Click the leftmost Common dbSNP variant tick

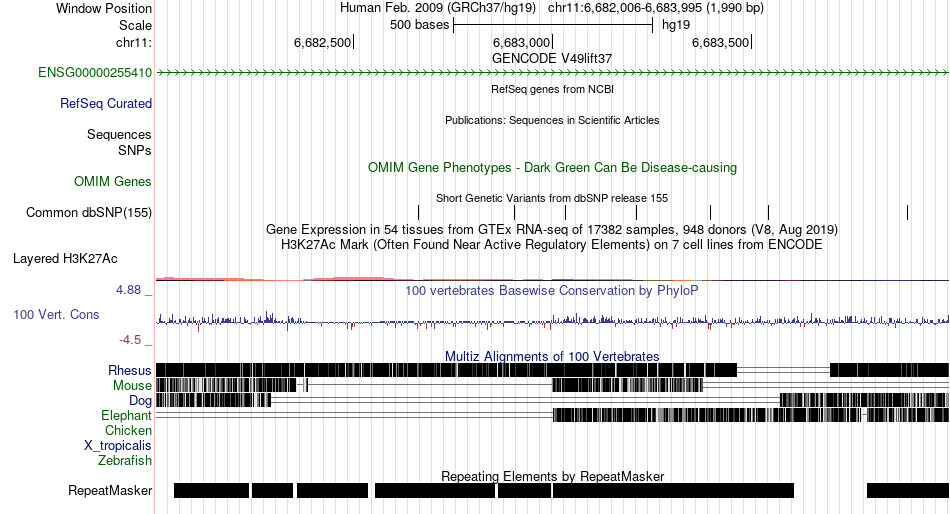pyautogui.click(x=419, y=213)
